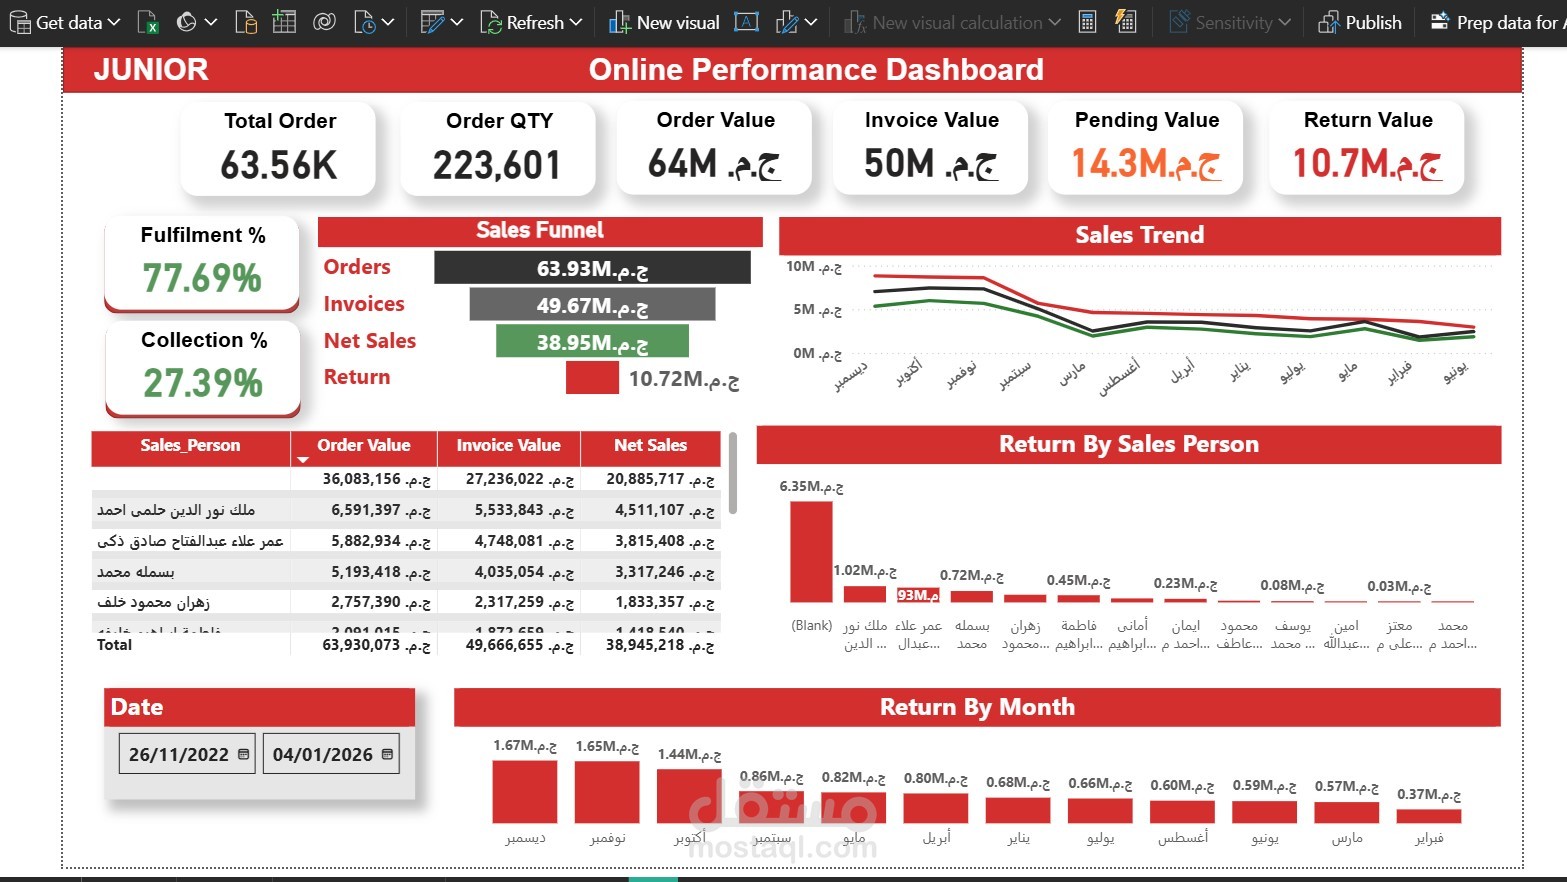The height and width of the screenshot is (882, 1567).
Task: Select the فبراير bar showing 0.37M
Action: pos(1429,816)
